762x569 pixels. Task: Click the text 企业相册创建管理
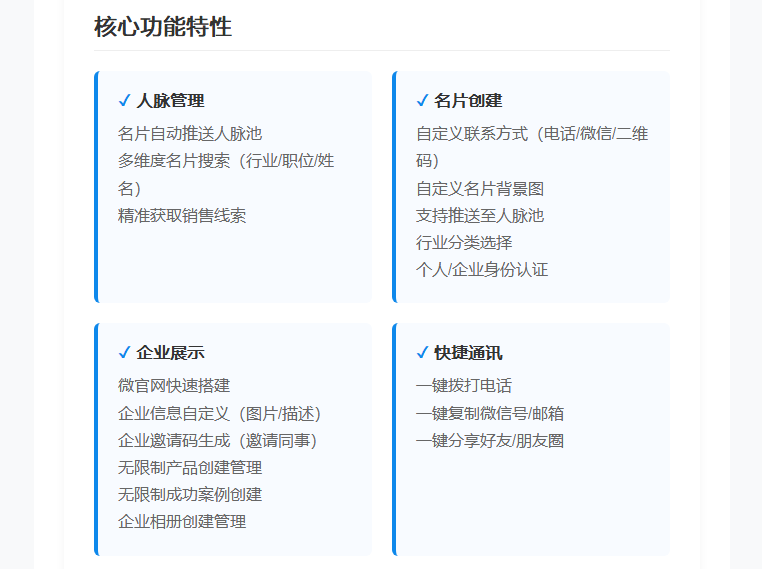click(x=182, y=522)
